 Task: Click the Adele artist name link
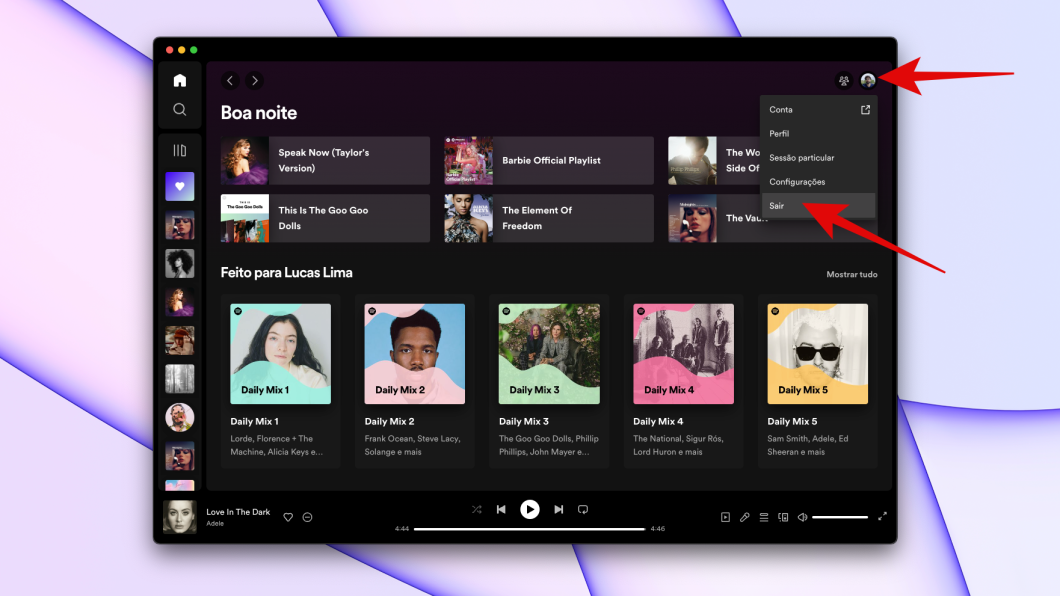pyautogui.click(x=215, y=524)
